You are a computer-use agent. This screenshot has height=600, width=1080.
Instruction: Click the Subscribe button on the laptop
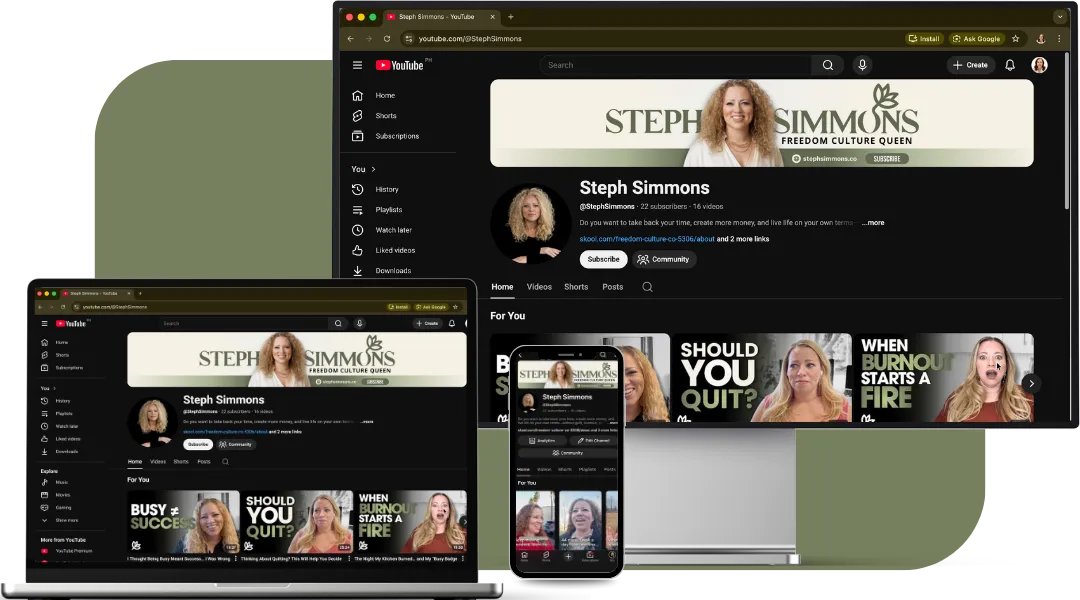click(x=198, y=444)
